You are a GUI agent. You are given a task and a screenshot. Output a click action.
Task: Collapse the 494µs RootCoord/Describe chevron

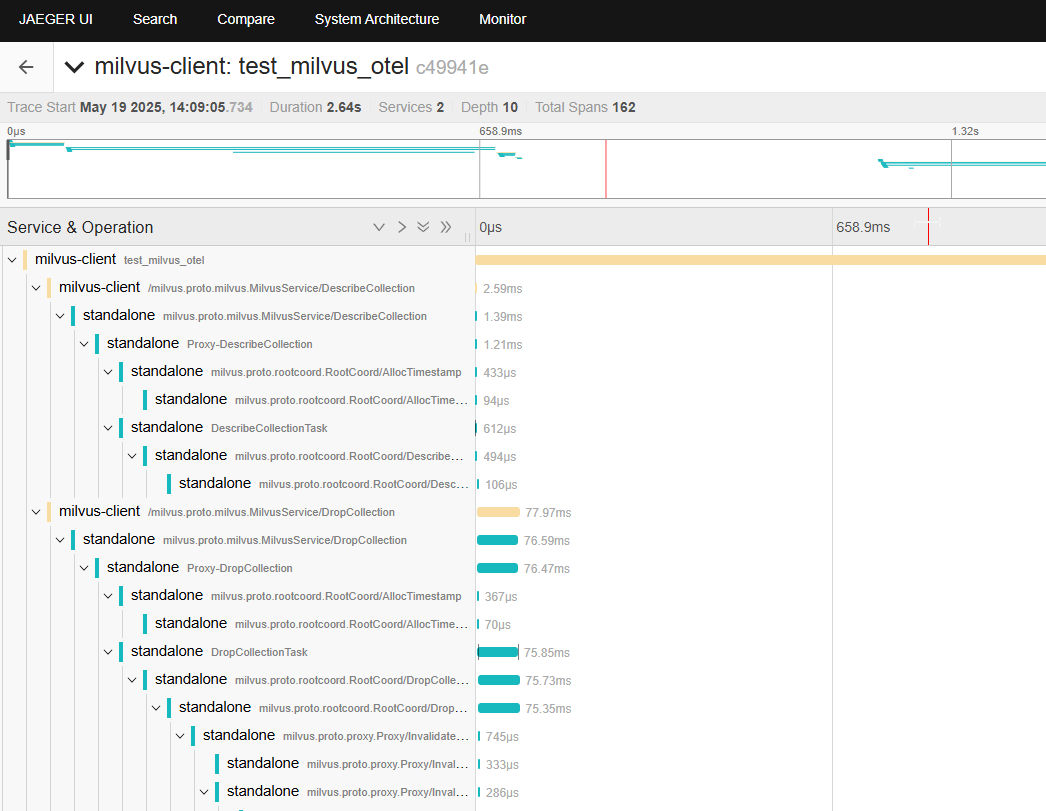(132, 456)
